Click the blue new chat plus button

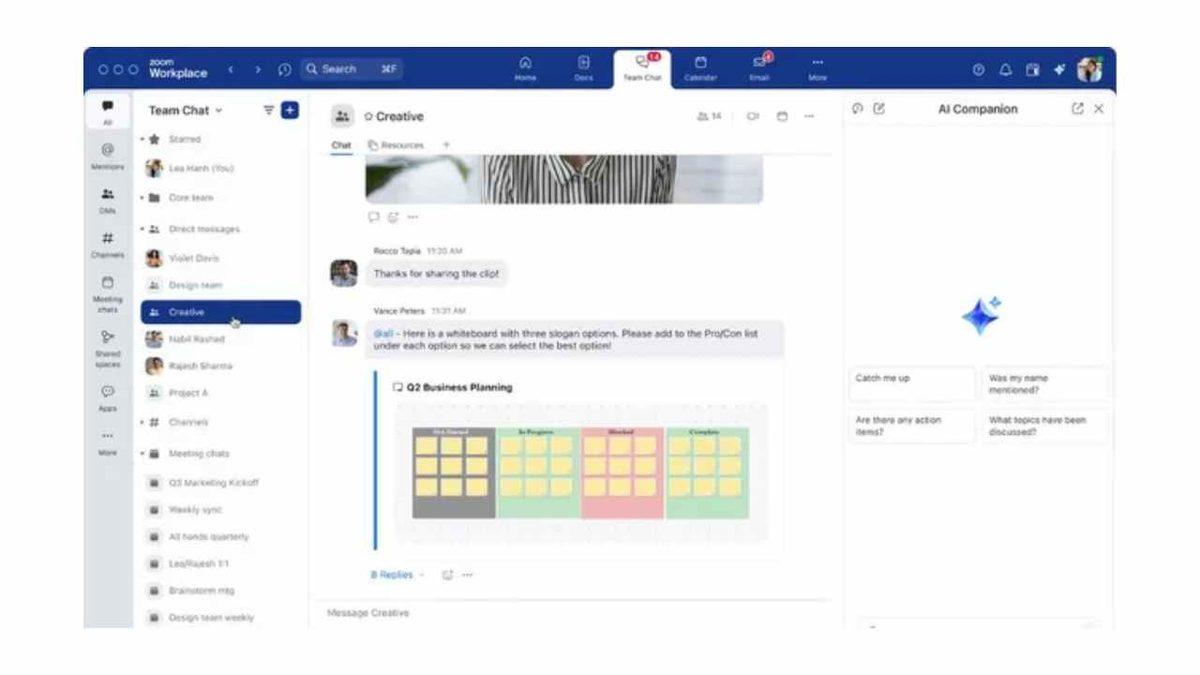289,111
